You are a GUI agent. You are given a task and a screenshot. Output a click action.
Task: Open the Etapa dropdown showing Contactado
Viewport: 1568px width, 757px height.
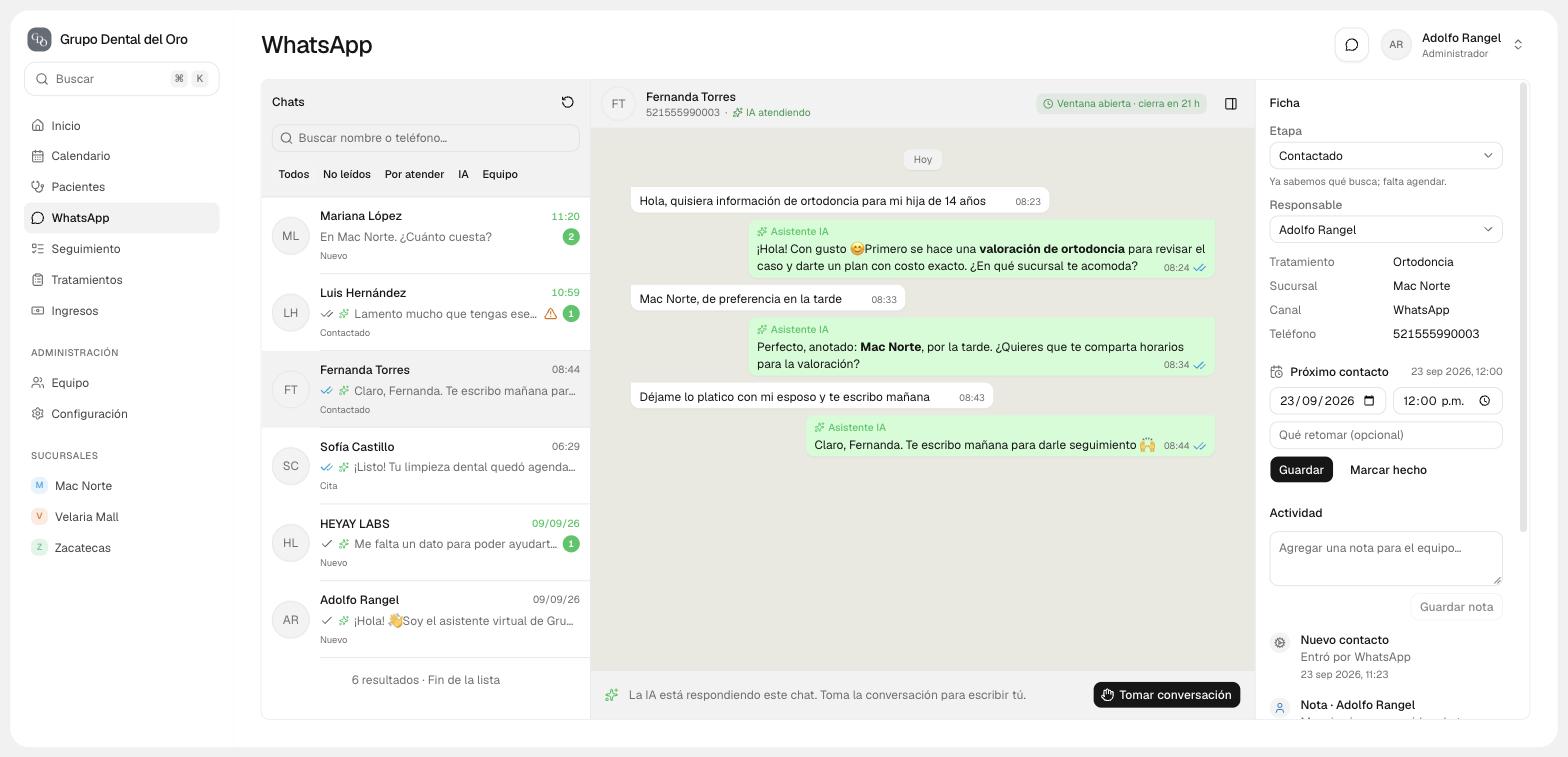(1385, 156)
